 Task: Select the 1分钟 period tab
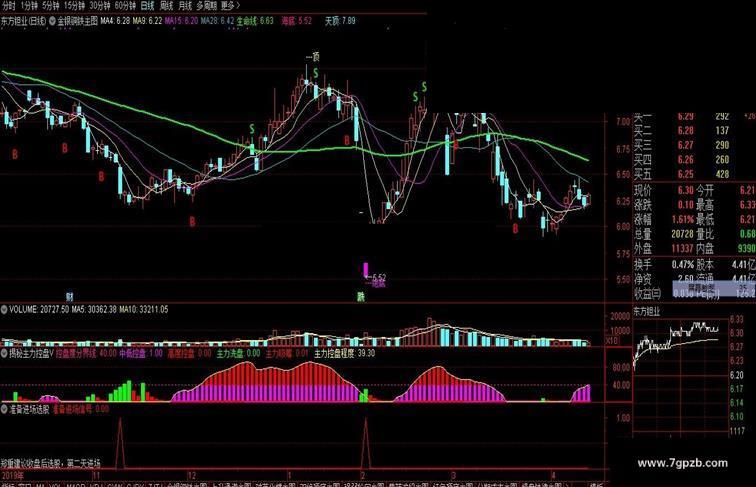pos(29,6)
